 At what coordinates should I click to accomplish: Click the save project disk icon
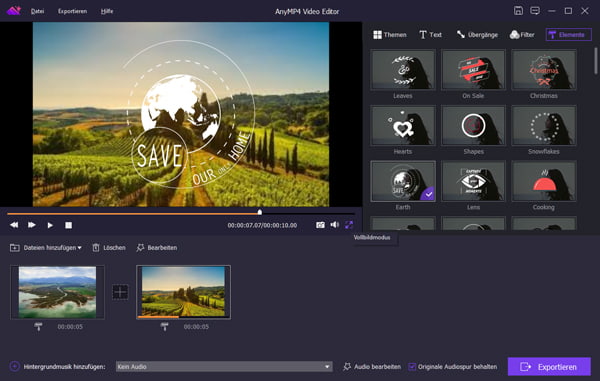coord(518,11)
